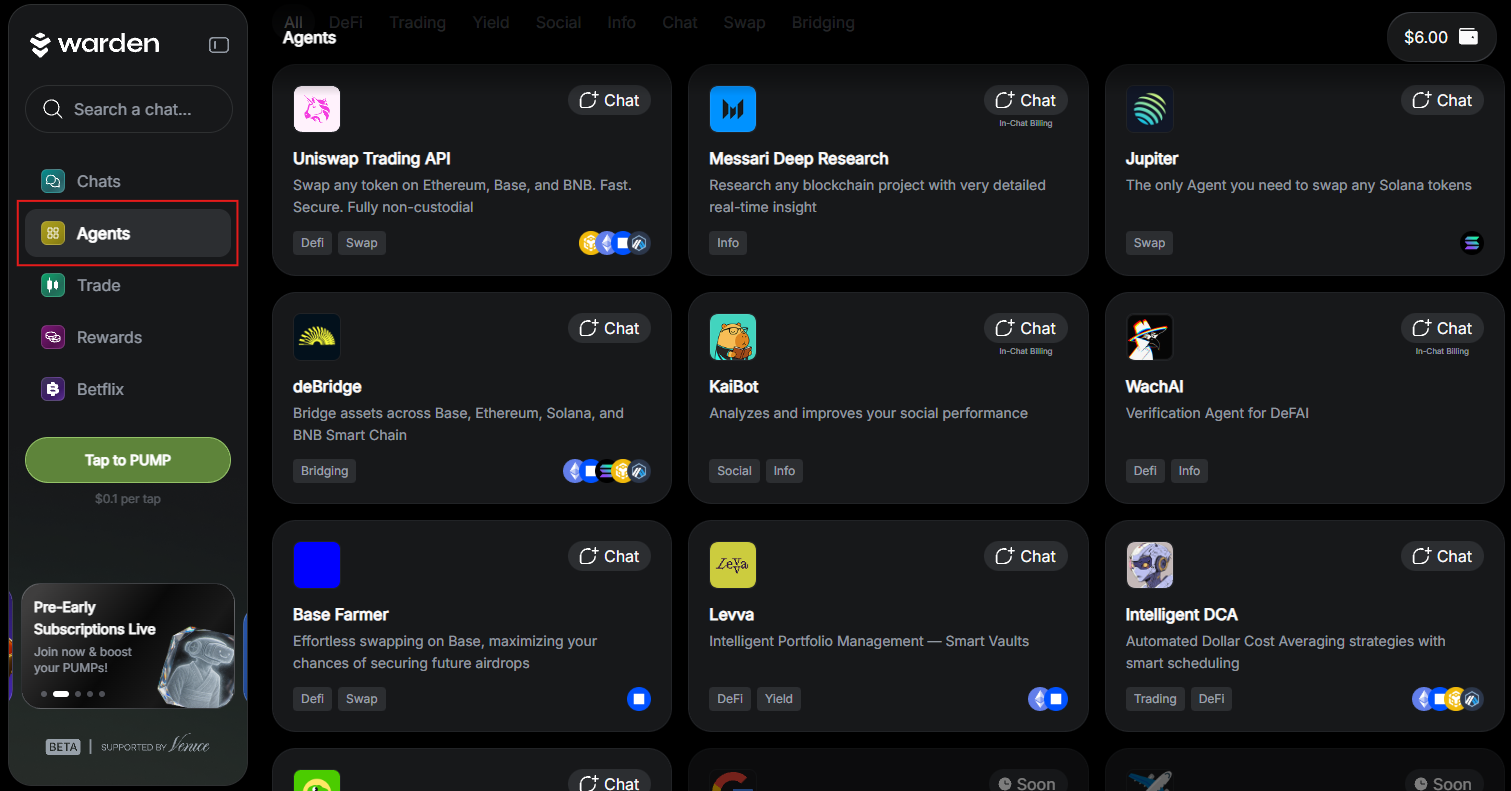Select the Yield filter tab

tap(490, 22)
